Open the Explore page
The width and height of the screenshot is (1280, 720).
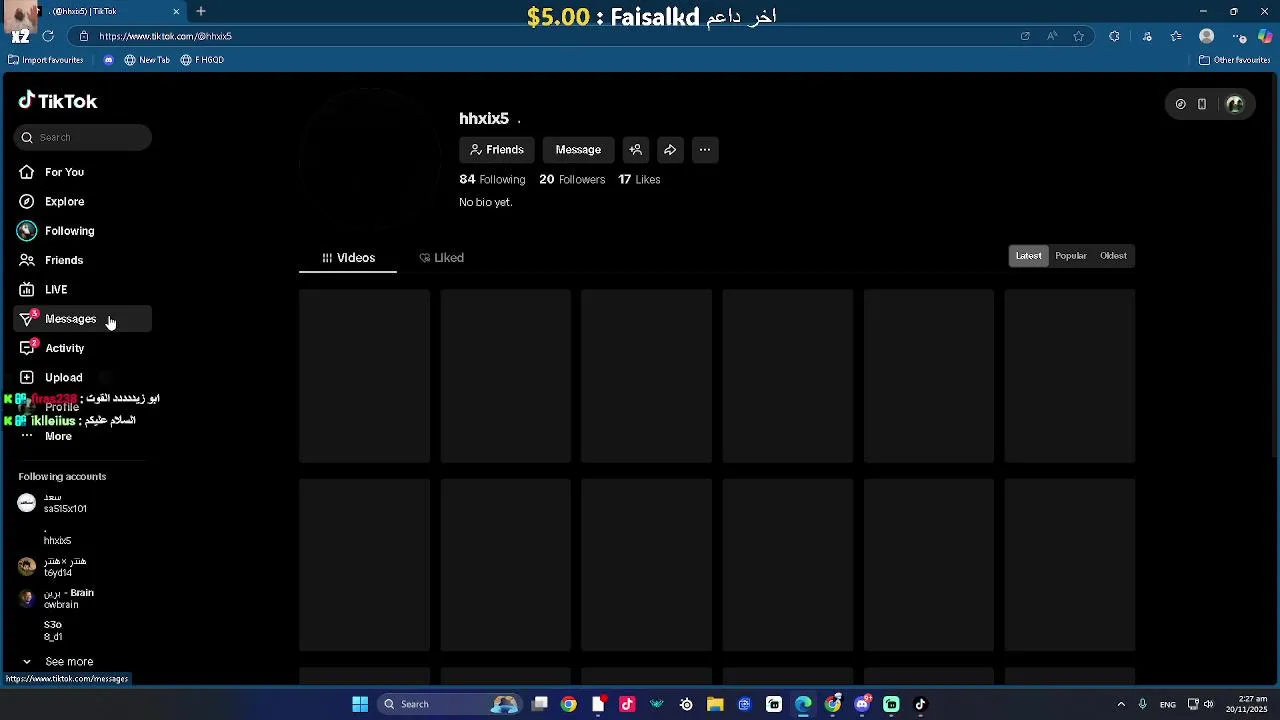point(82,201)
